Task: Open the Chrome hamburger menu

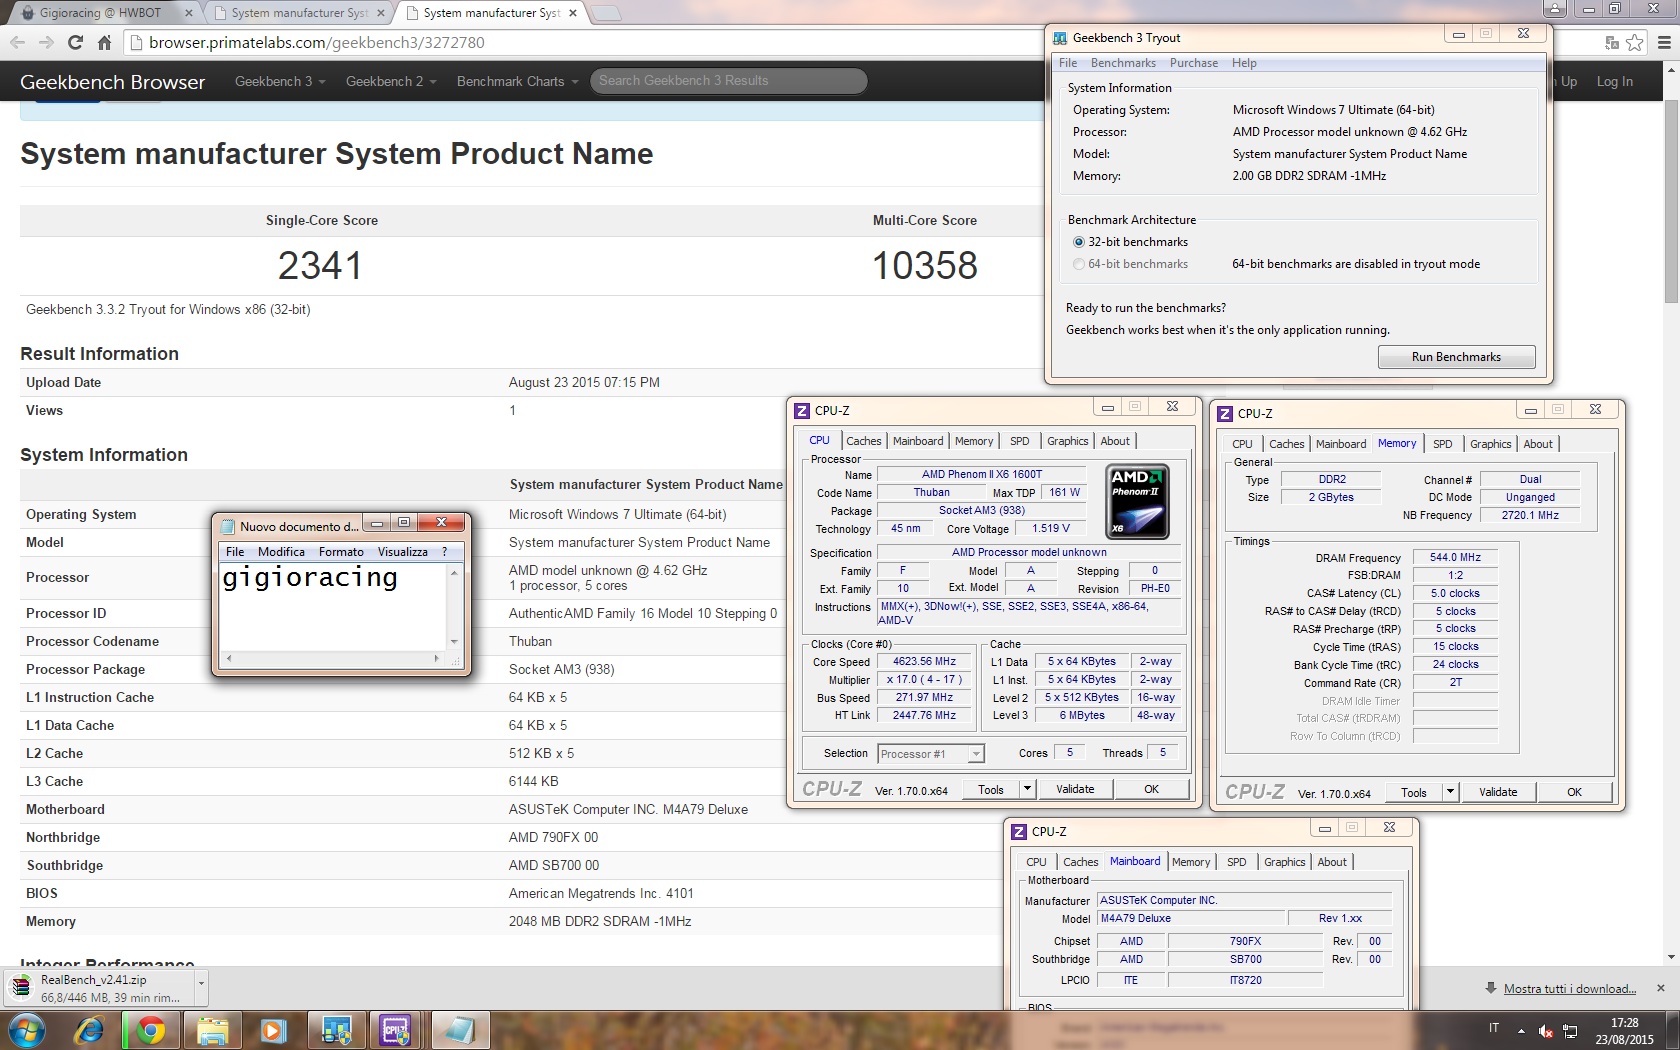Action: [x=1664, y=42]
